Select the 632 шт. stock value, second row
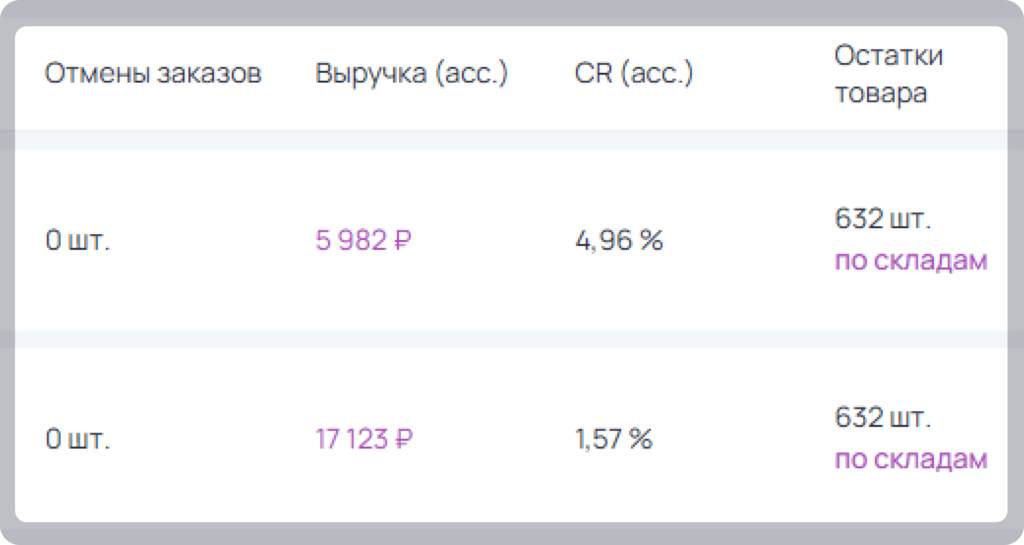This screenshot has height=545, width=1024. pyautogui.click(x=882, y=417)
